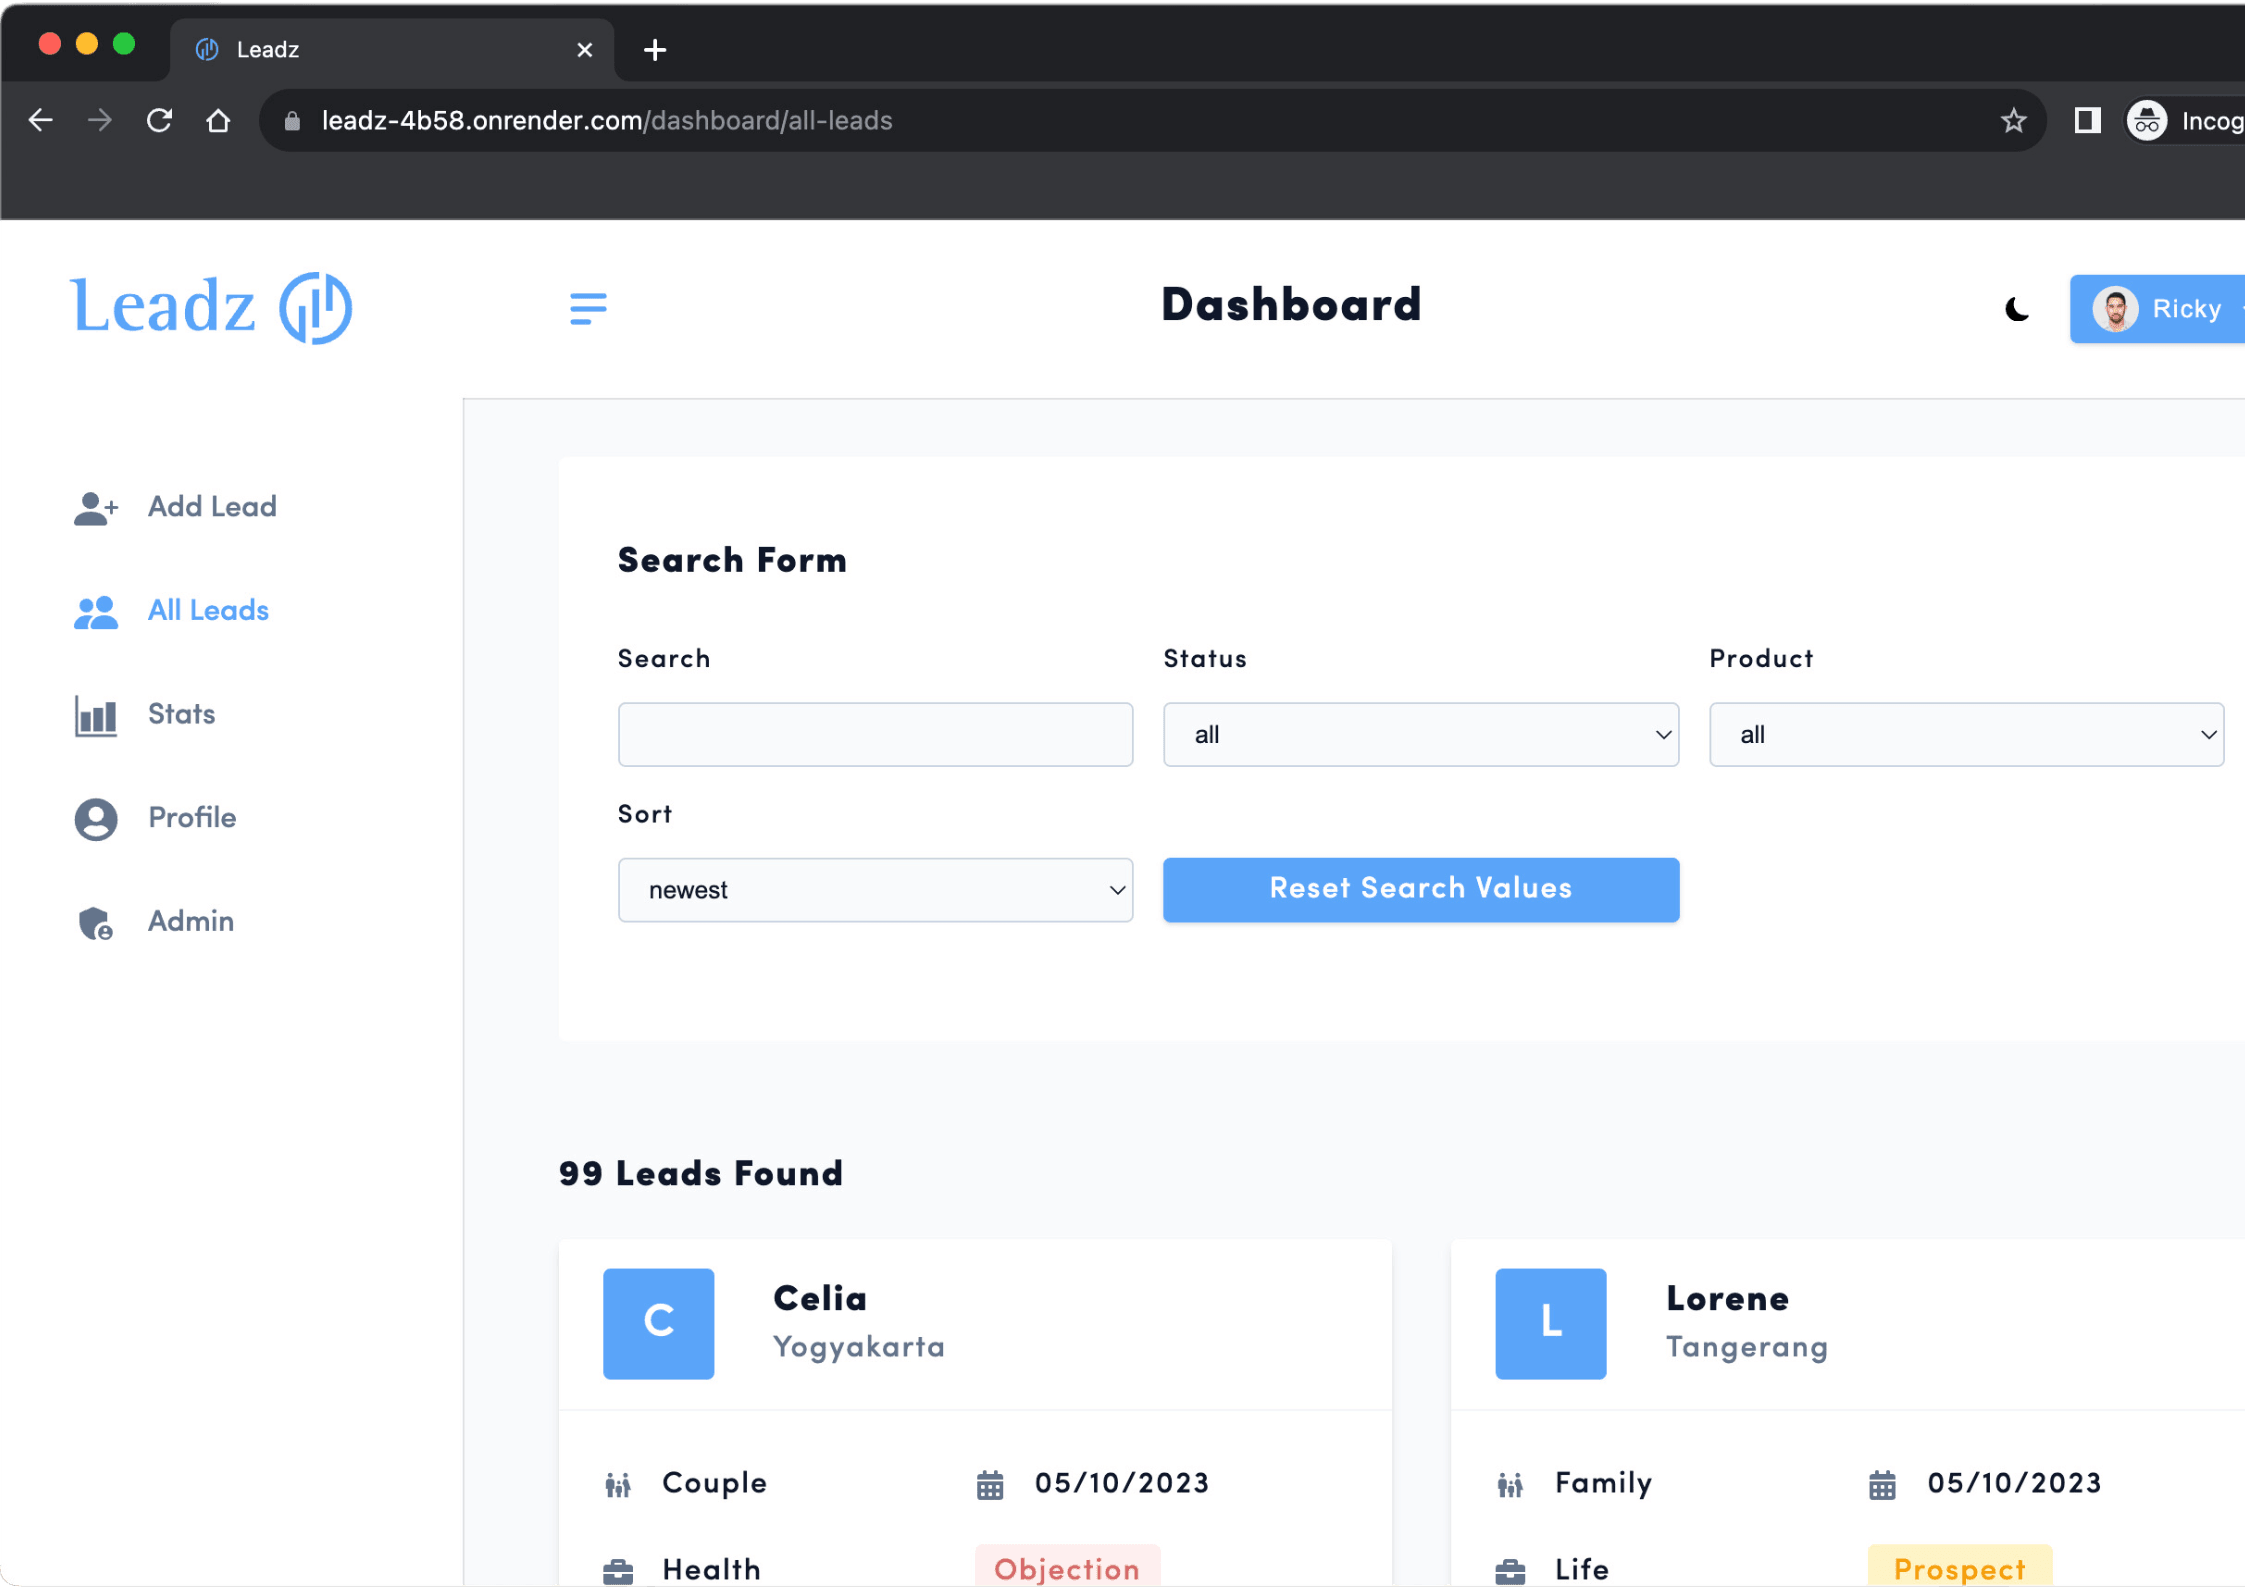Click the Objection status badge on Celia

coord(1067,1568)
